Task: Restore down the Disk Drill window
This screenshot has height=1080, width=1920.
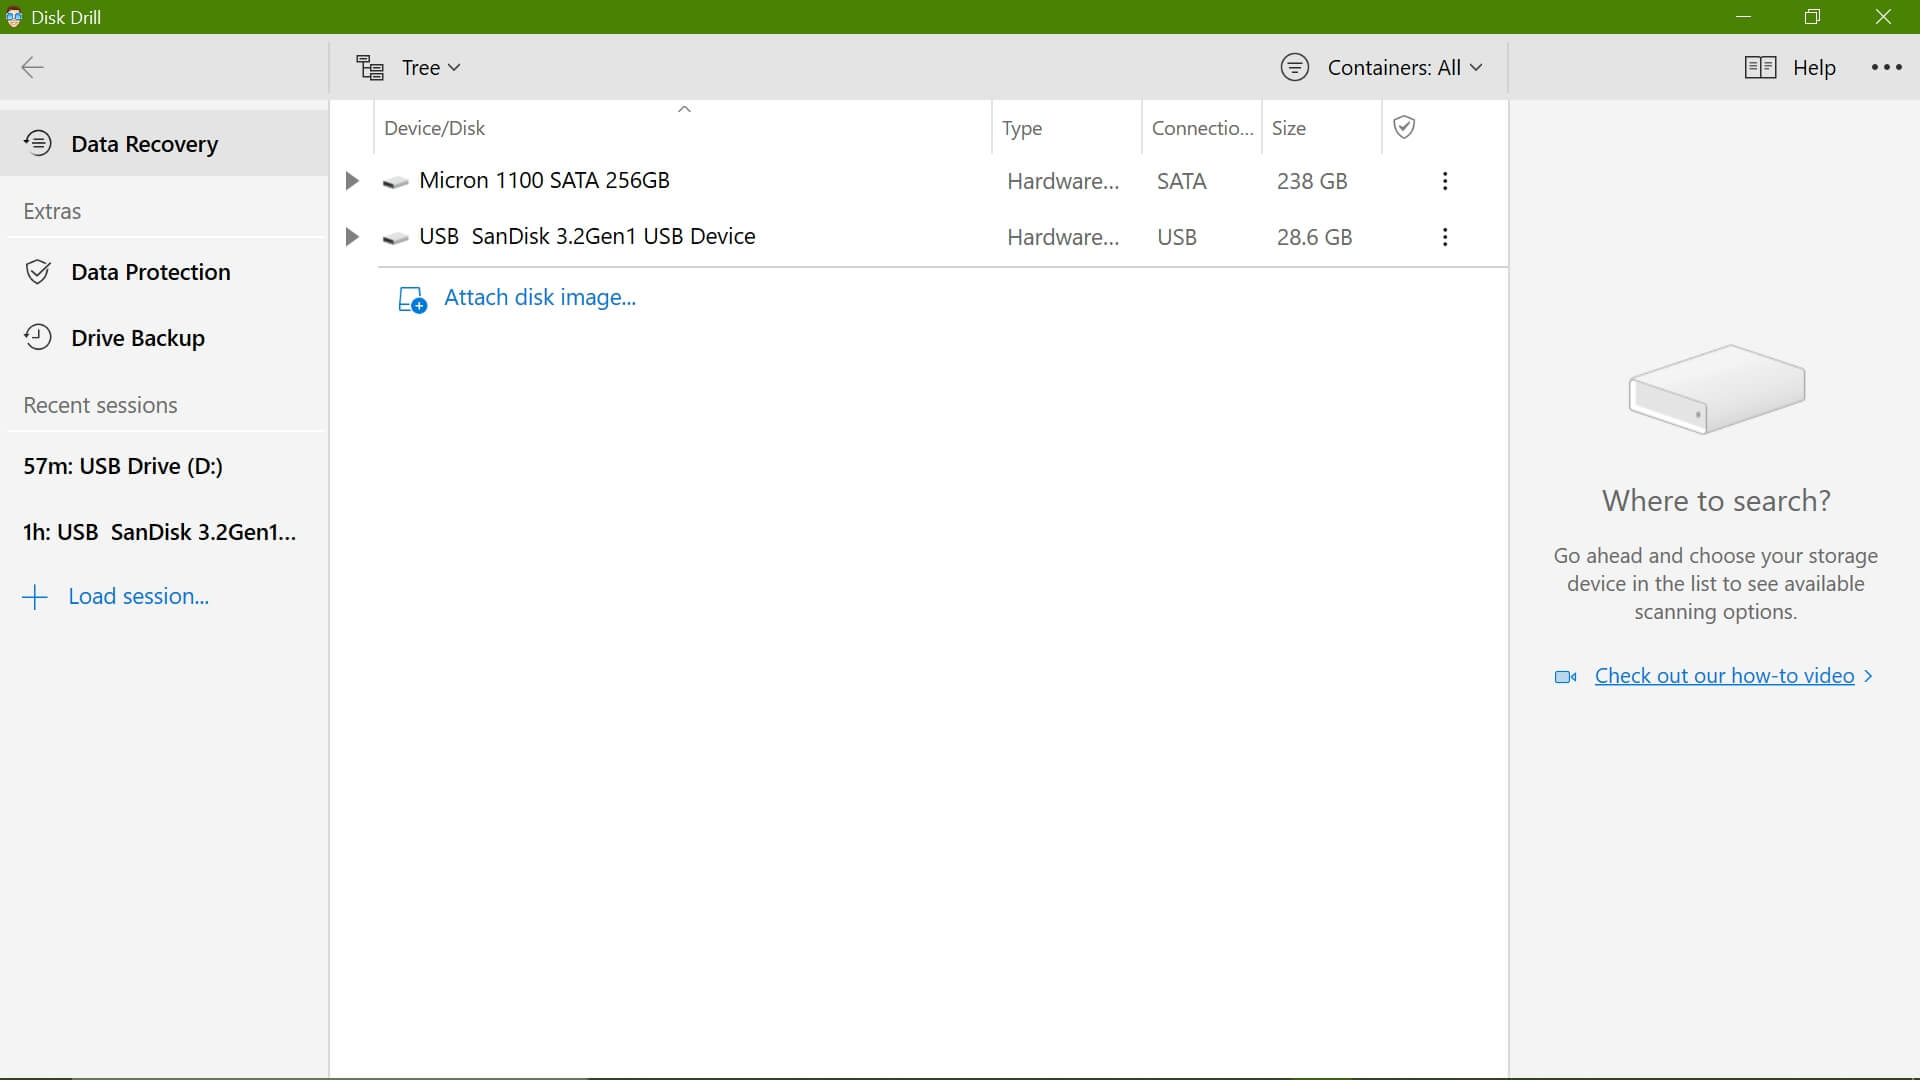Action: 1812,17
